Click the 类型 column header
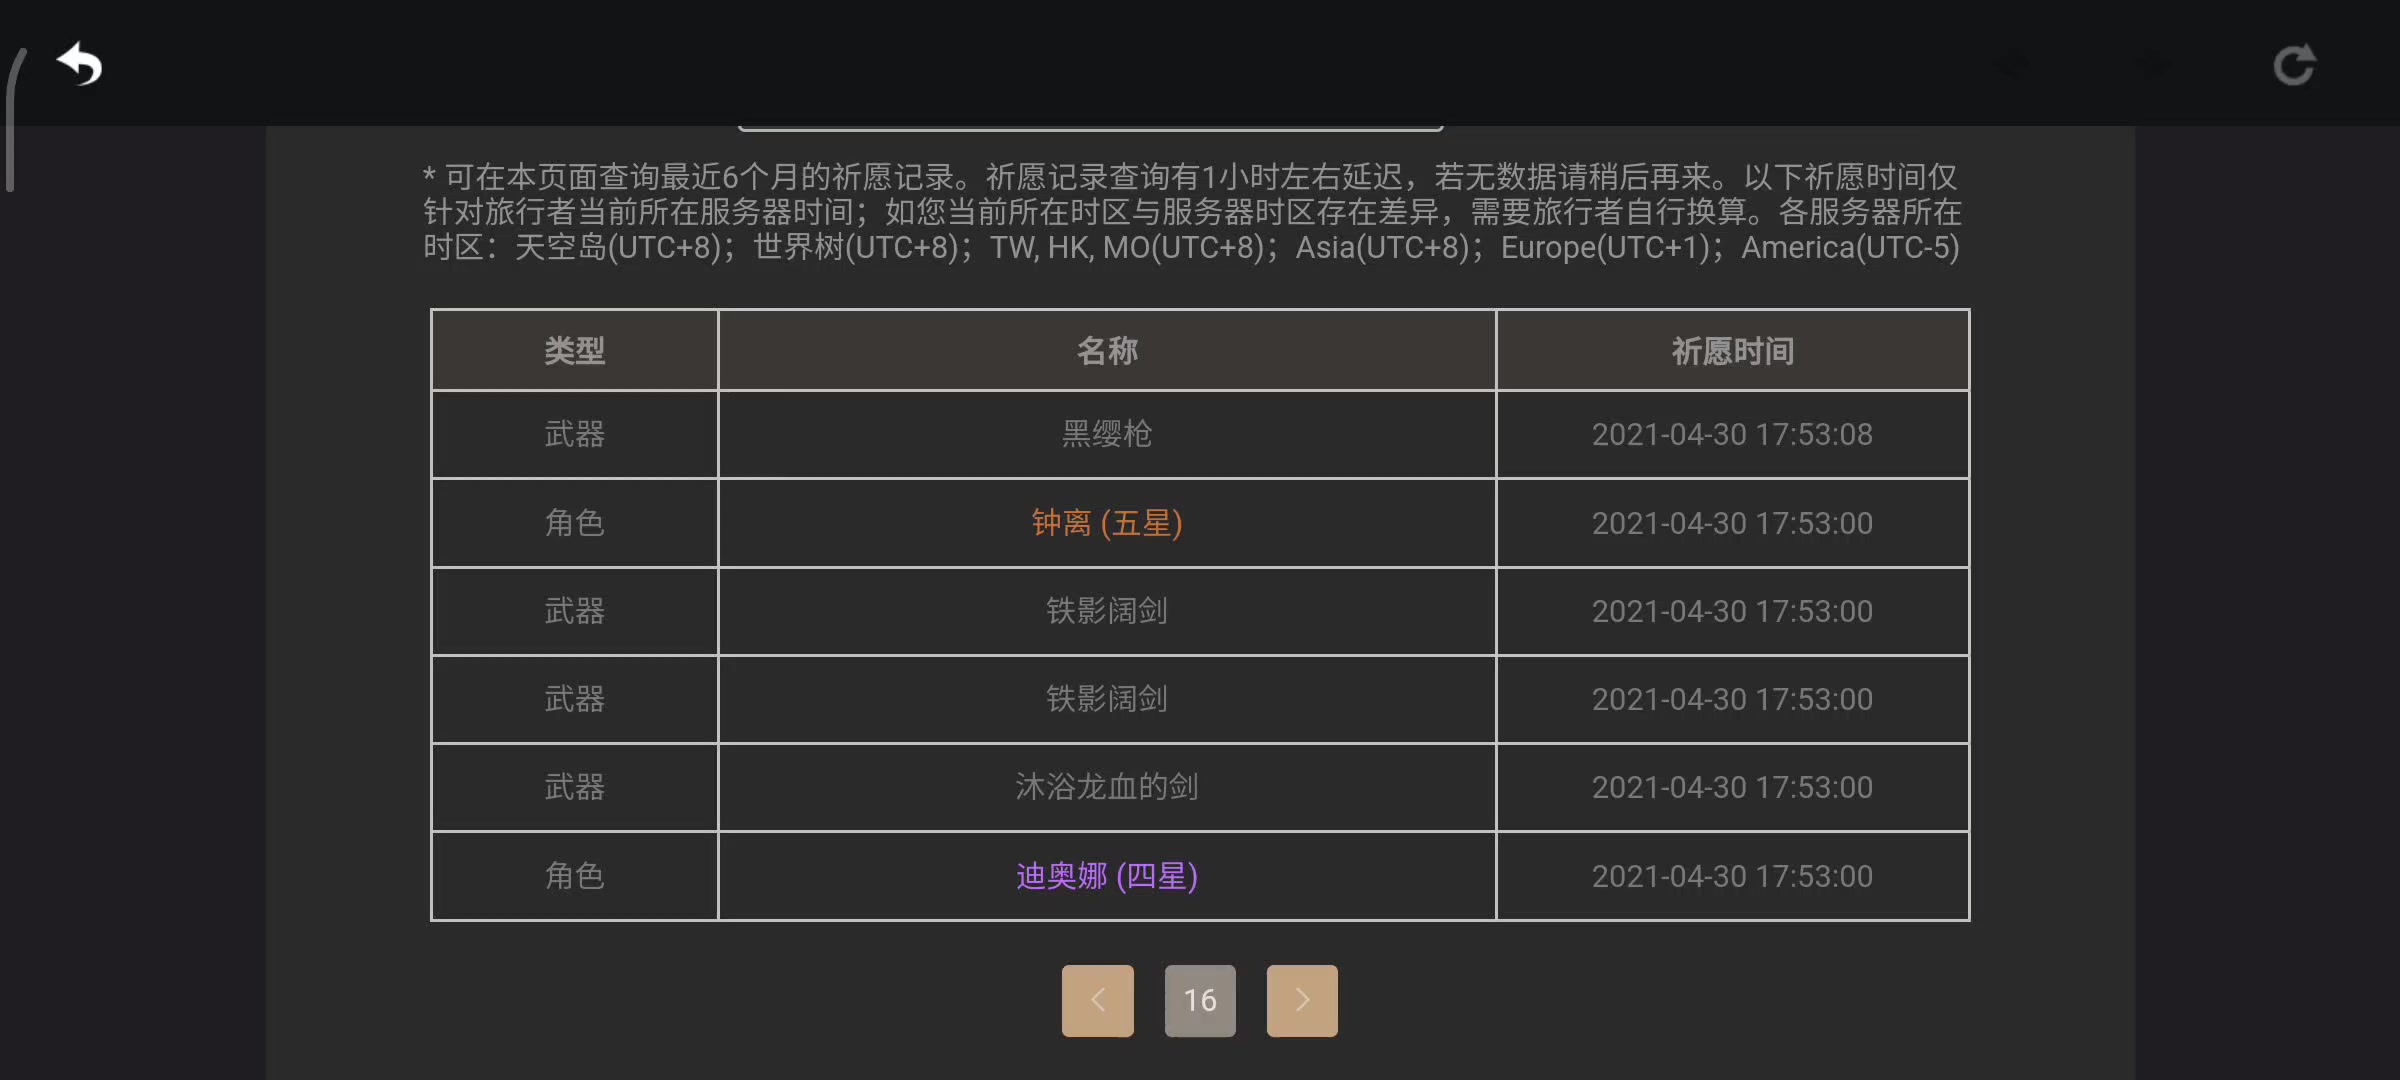This screenshot has width=2400, height=1080. (574, 351)
